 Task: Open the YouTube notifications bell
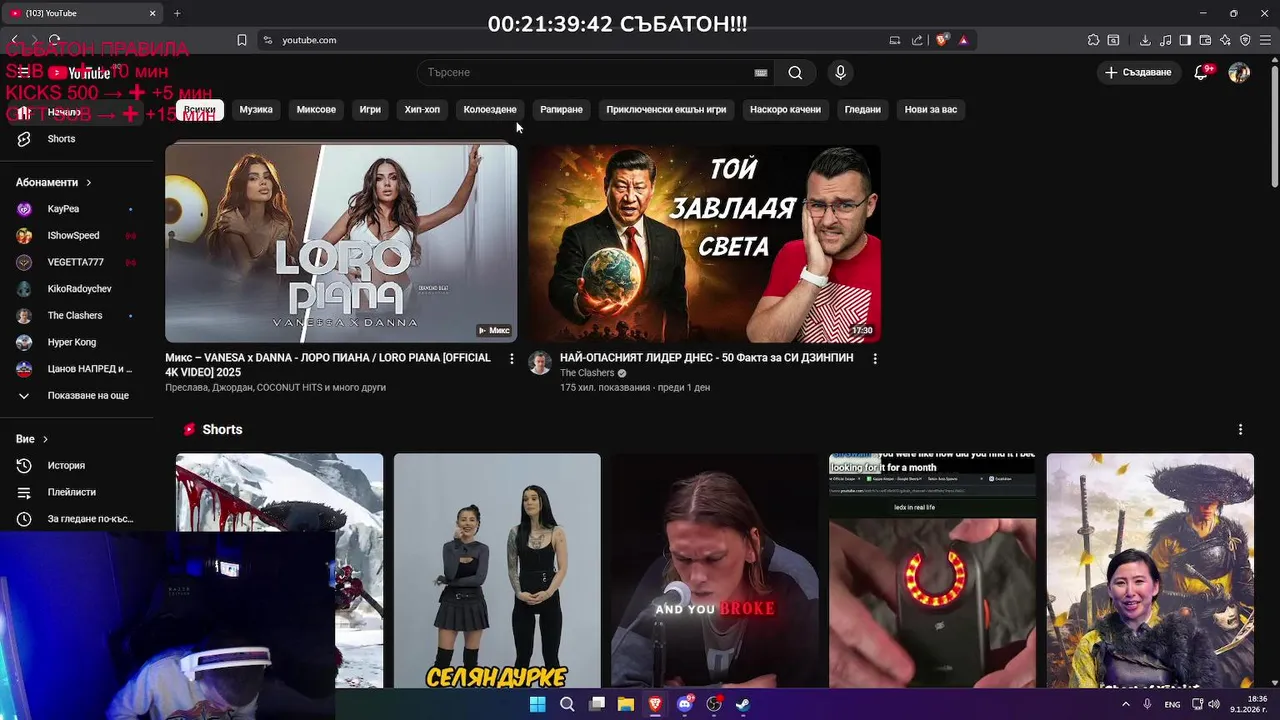click(1202, 72)
